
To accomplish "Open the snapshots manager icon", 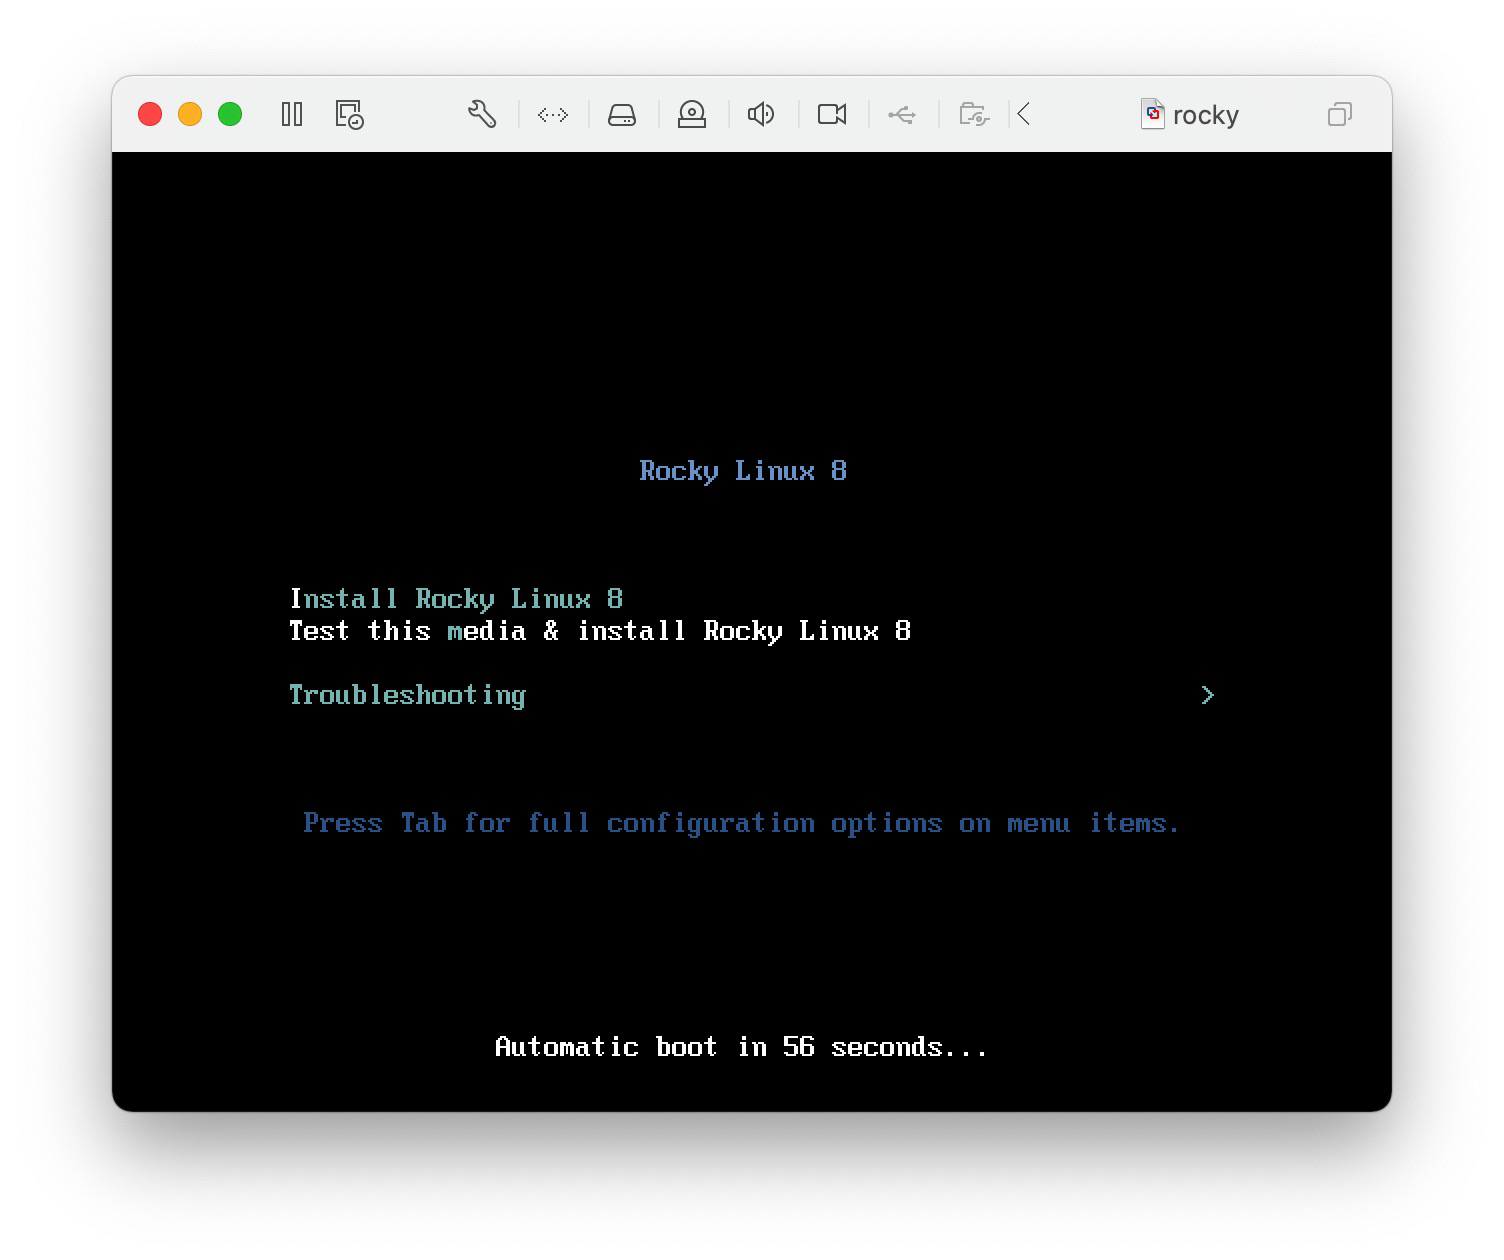I will [x=349, y=114].
